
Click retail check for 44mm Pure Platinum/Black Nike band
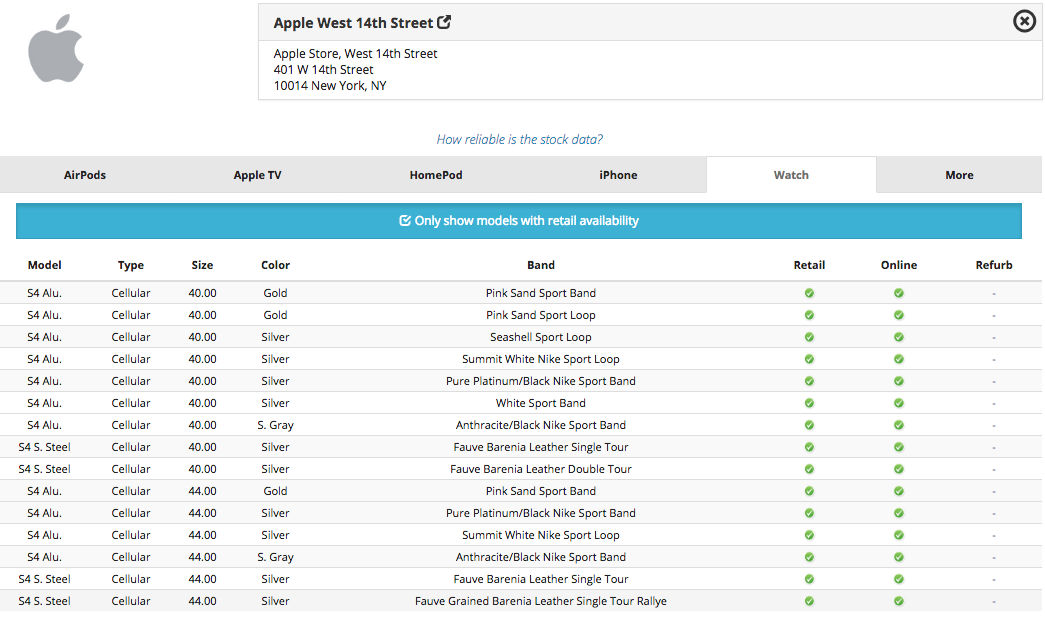coord(809,513)
